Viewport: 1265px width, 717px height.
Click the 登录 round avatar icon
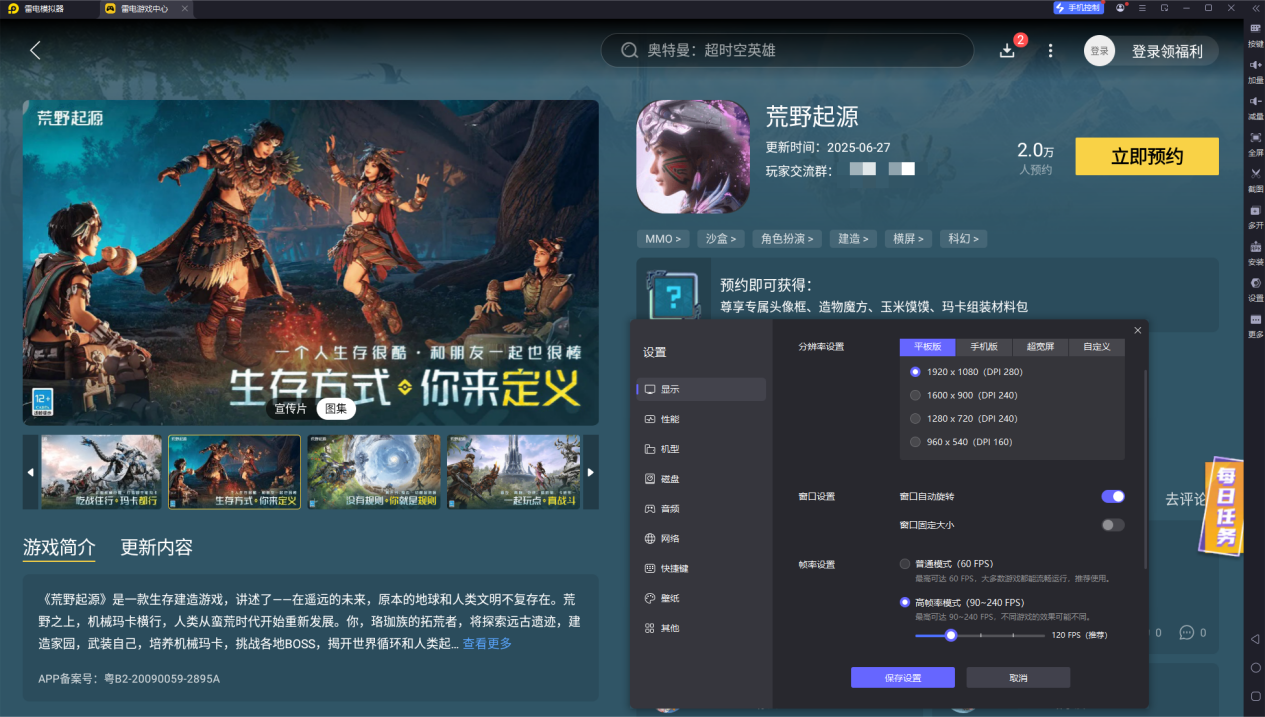(1099, 50)
